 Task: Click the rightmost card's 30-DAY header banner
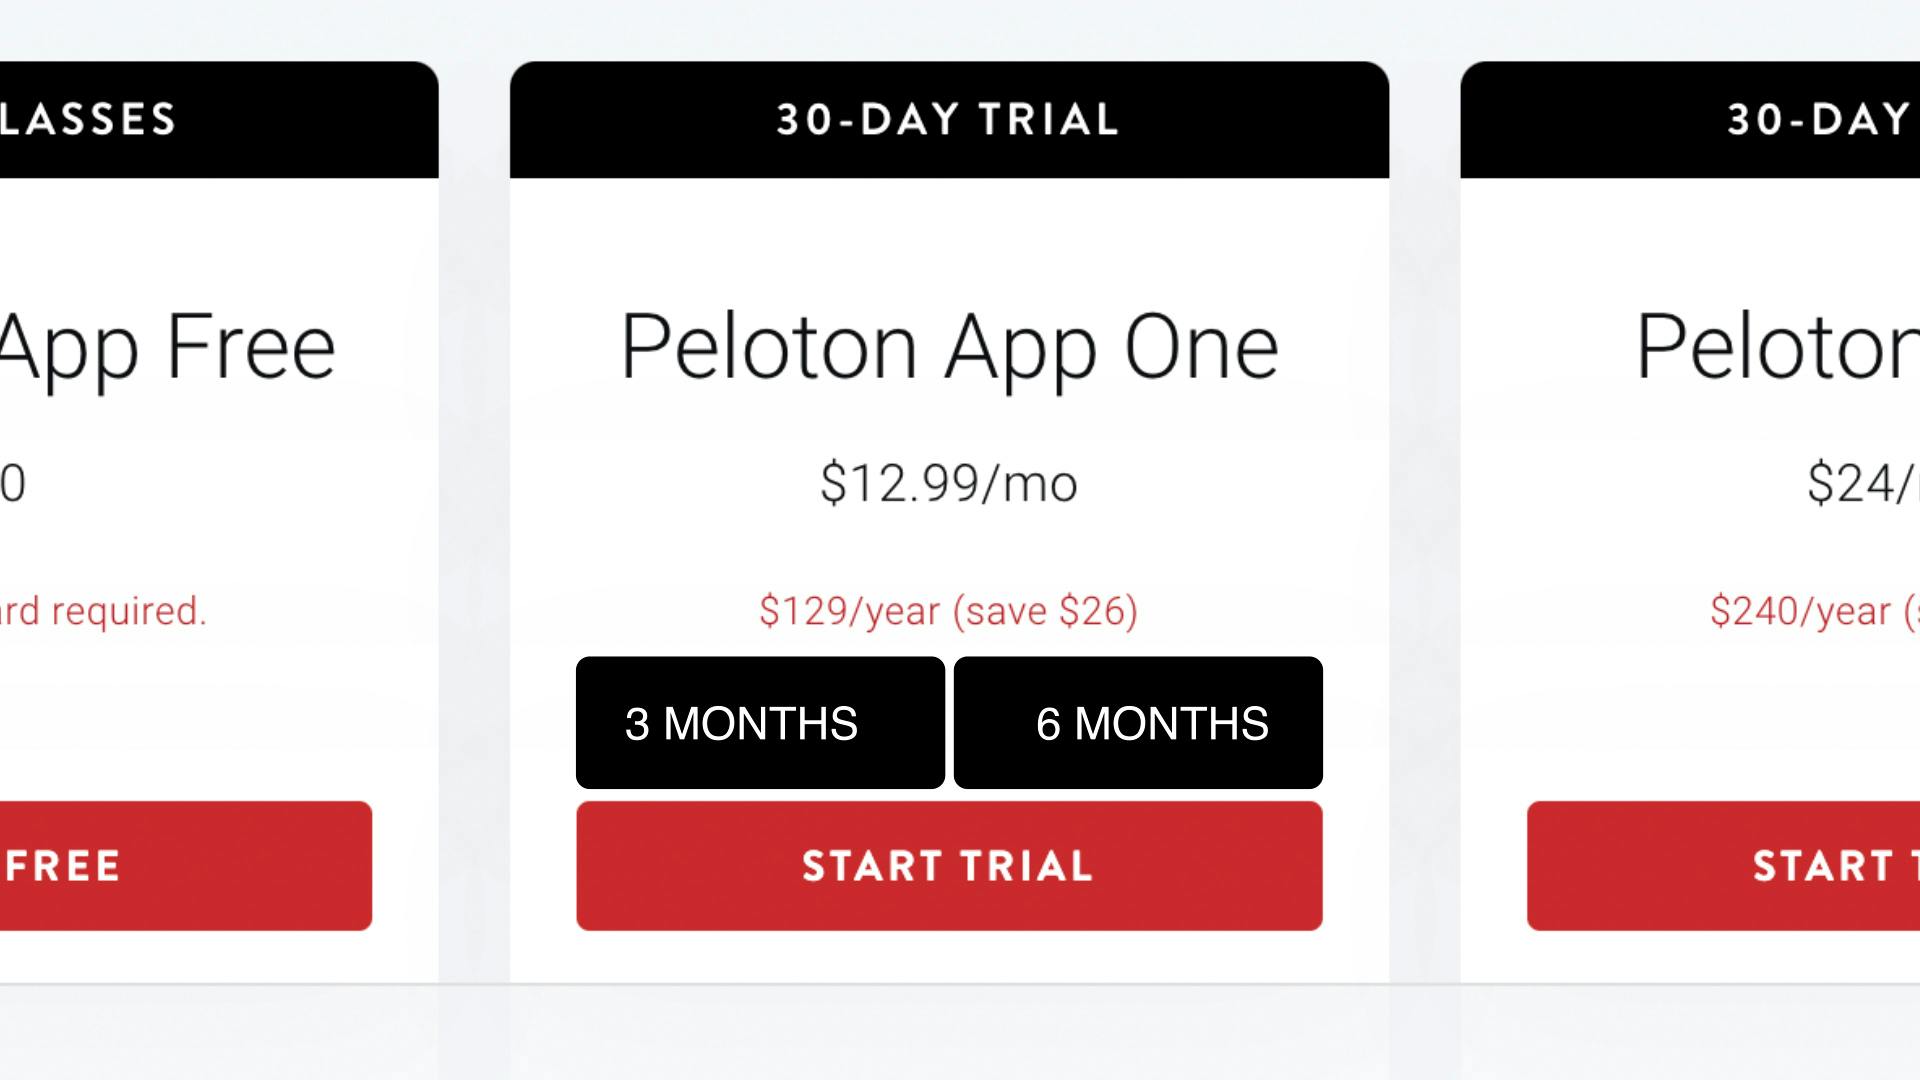pos(1690,120)
